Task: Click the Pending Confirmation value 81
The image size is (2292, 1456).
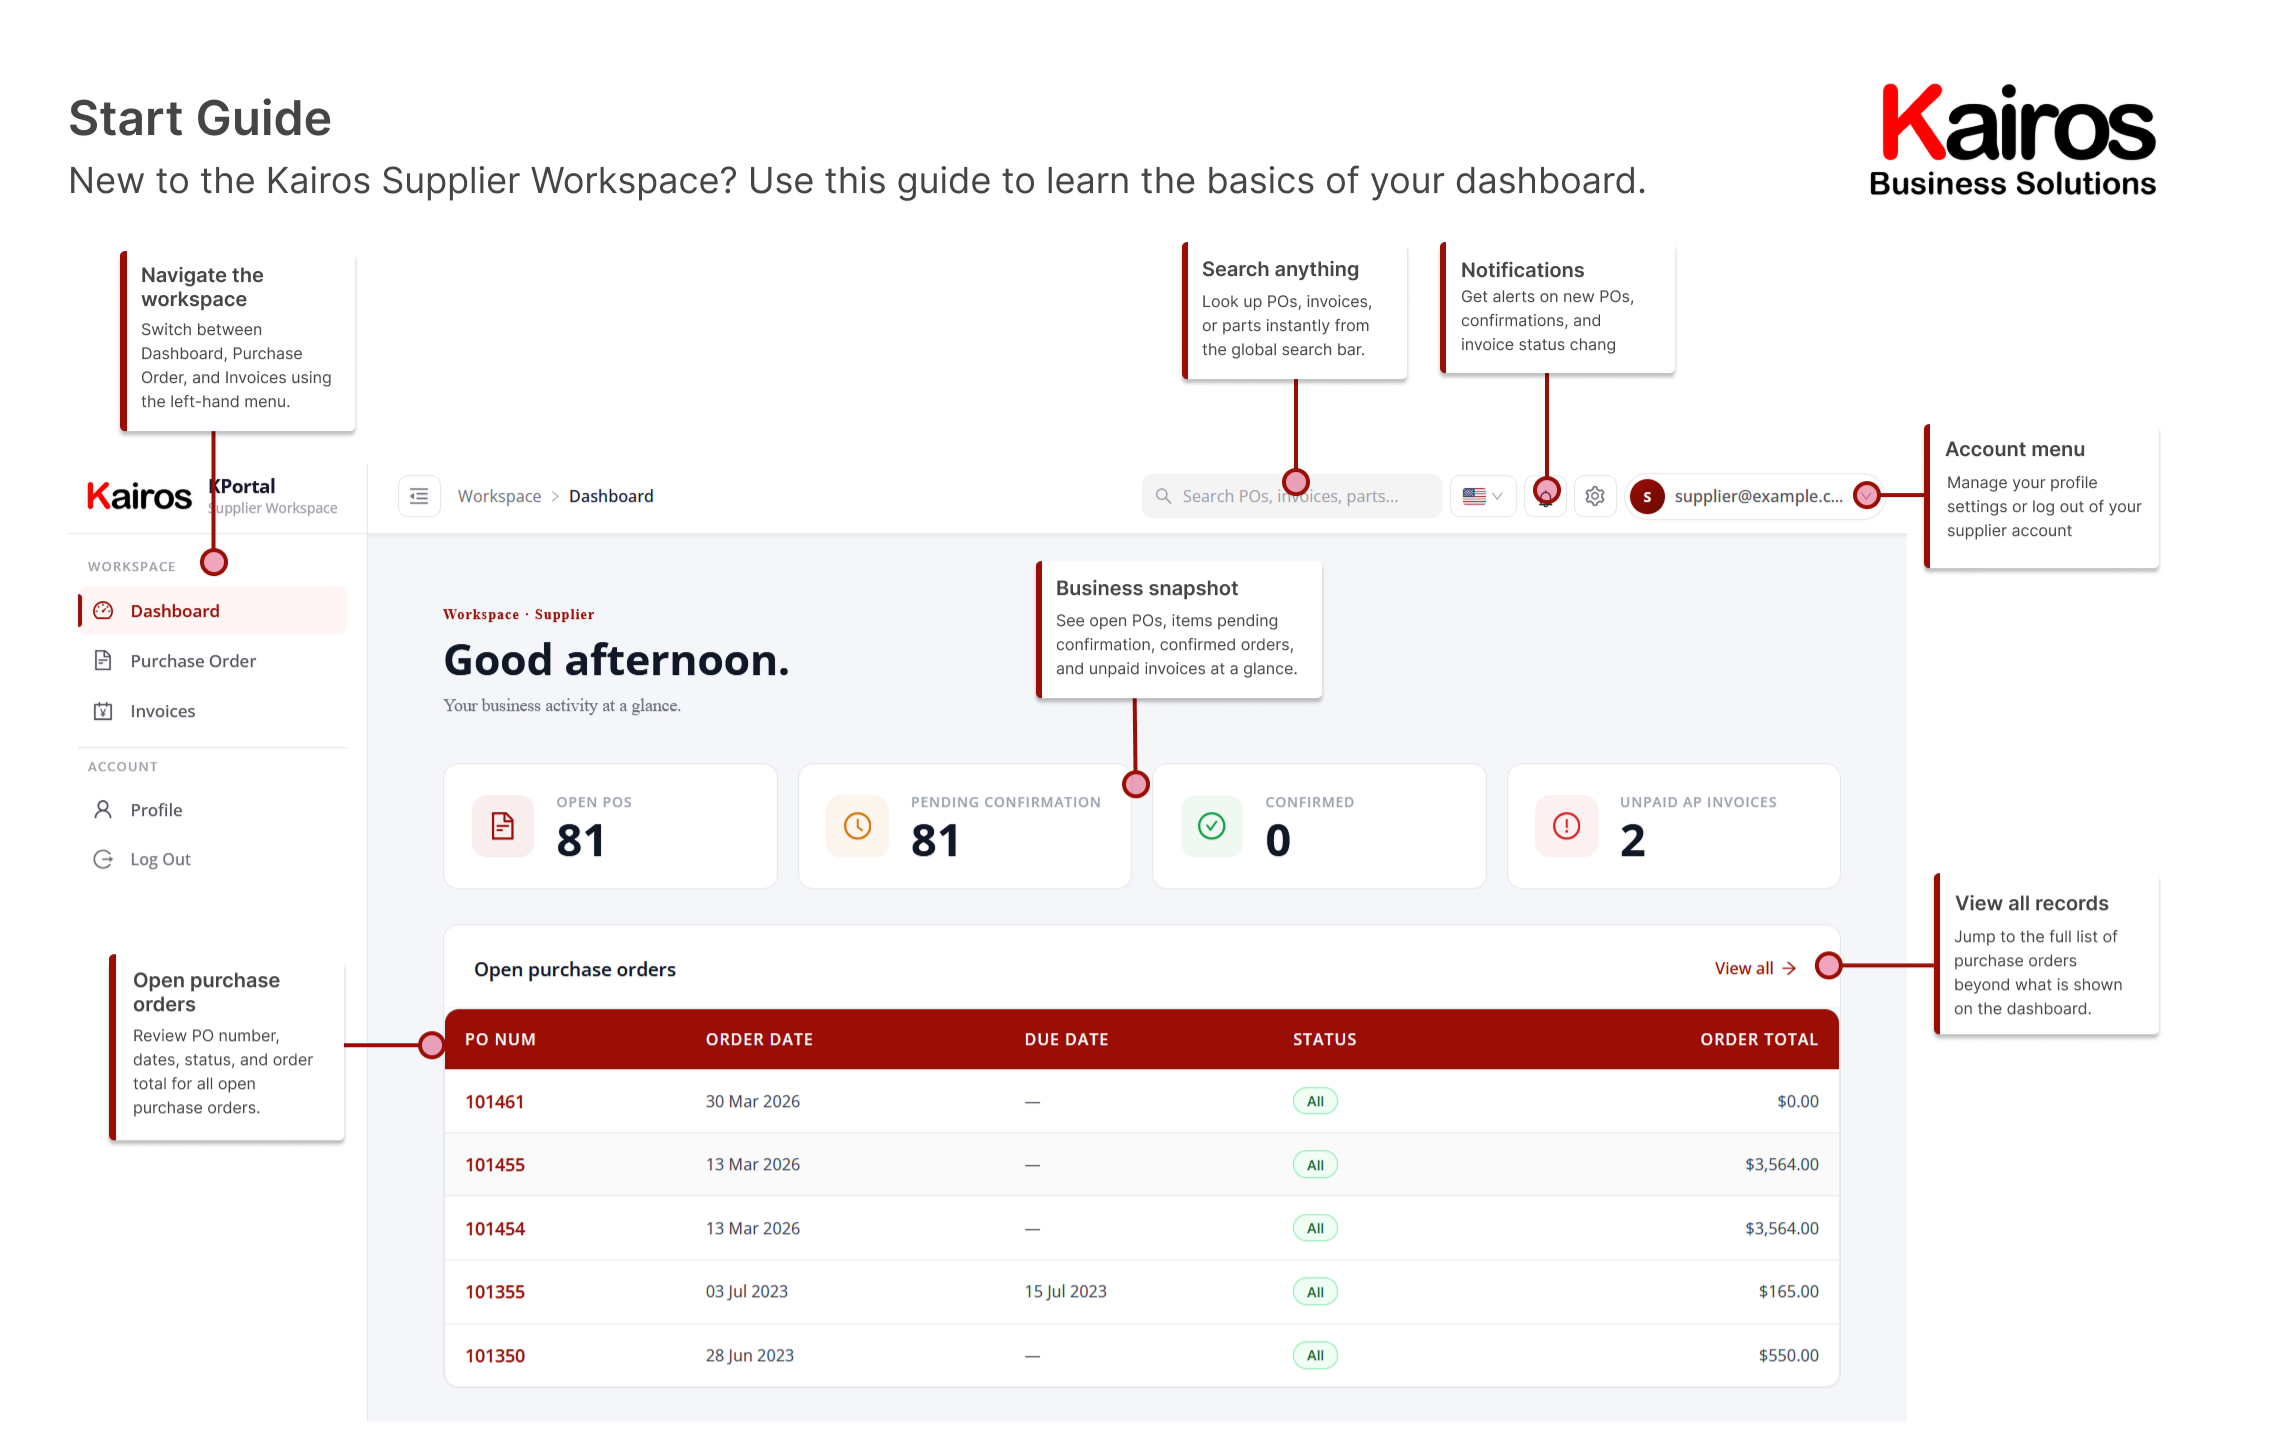Action: [935, 841]
